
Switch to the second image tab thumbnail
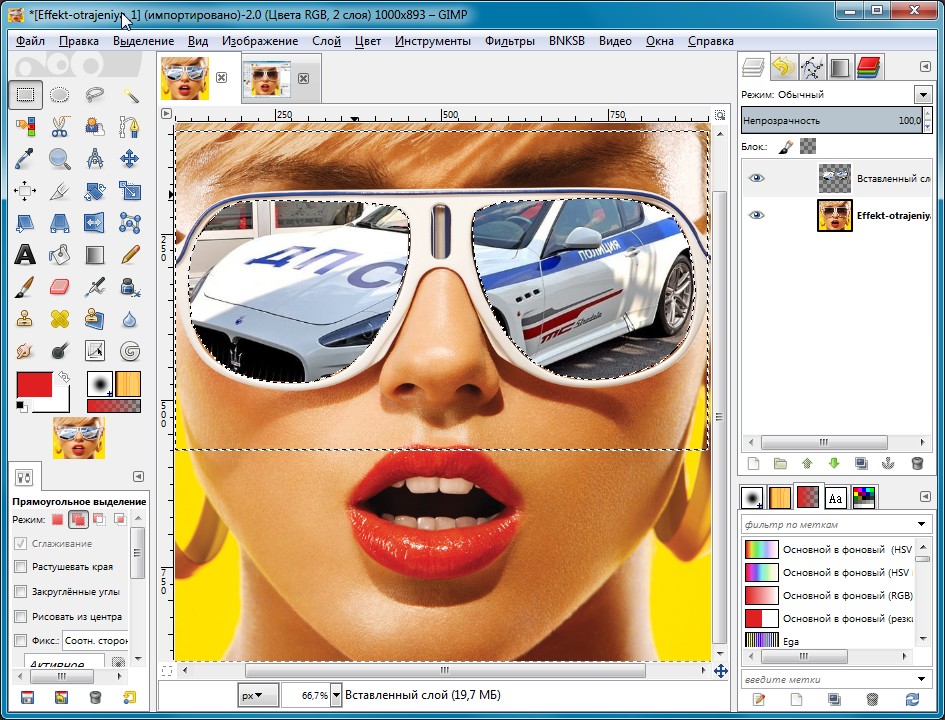pyautogui.click(x=267, y=78)
